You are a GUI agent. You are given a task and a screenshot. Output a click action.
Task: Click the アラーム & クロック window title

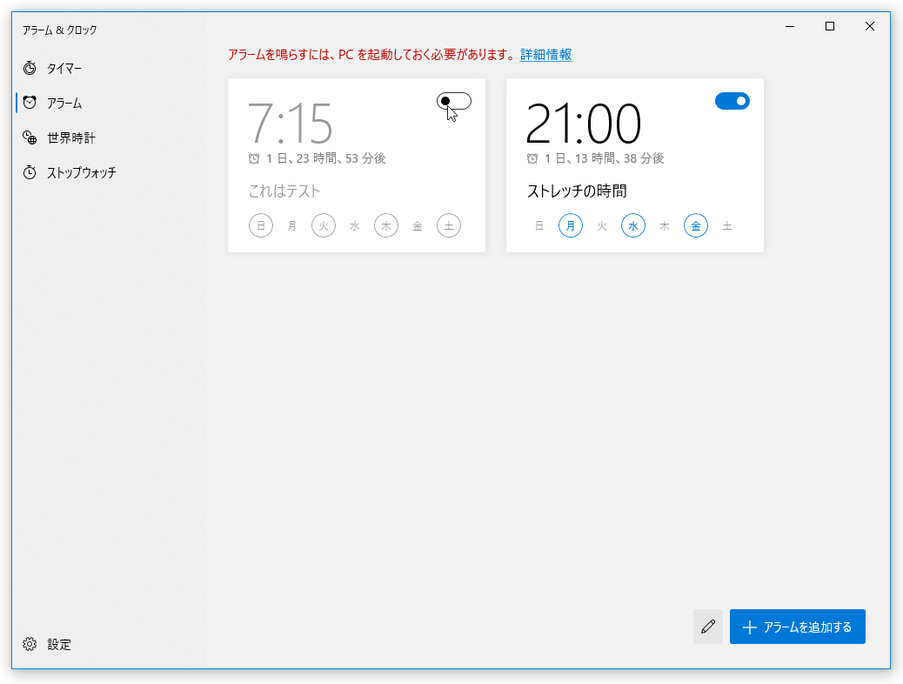pyautogui.click(x=59, y=30)
